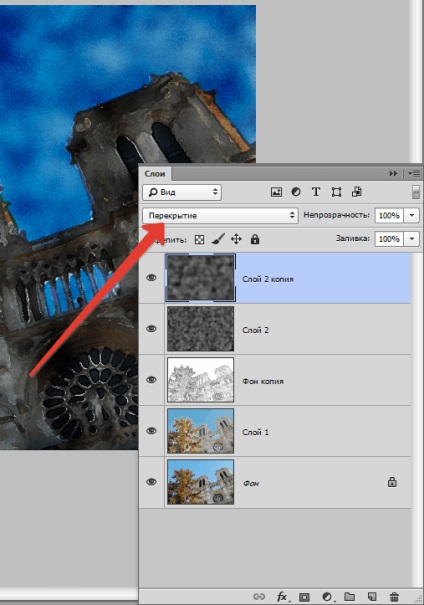The image size is (424, 605).
Task: Click the delete layer trash icon
Action: coord(394,597)
